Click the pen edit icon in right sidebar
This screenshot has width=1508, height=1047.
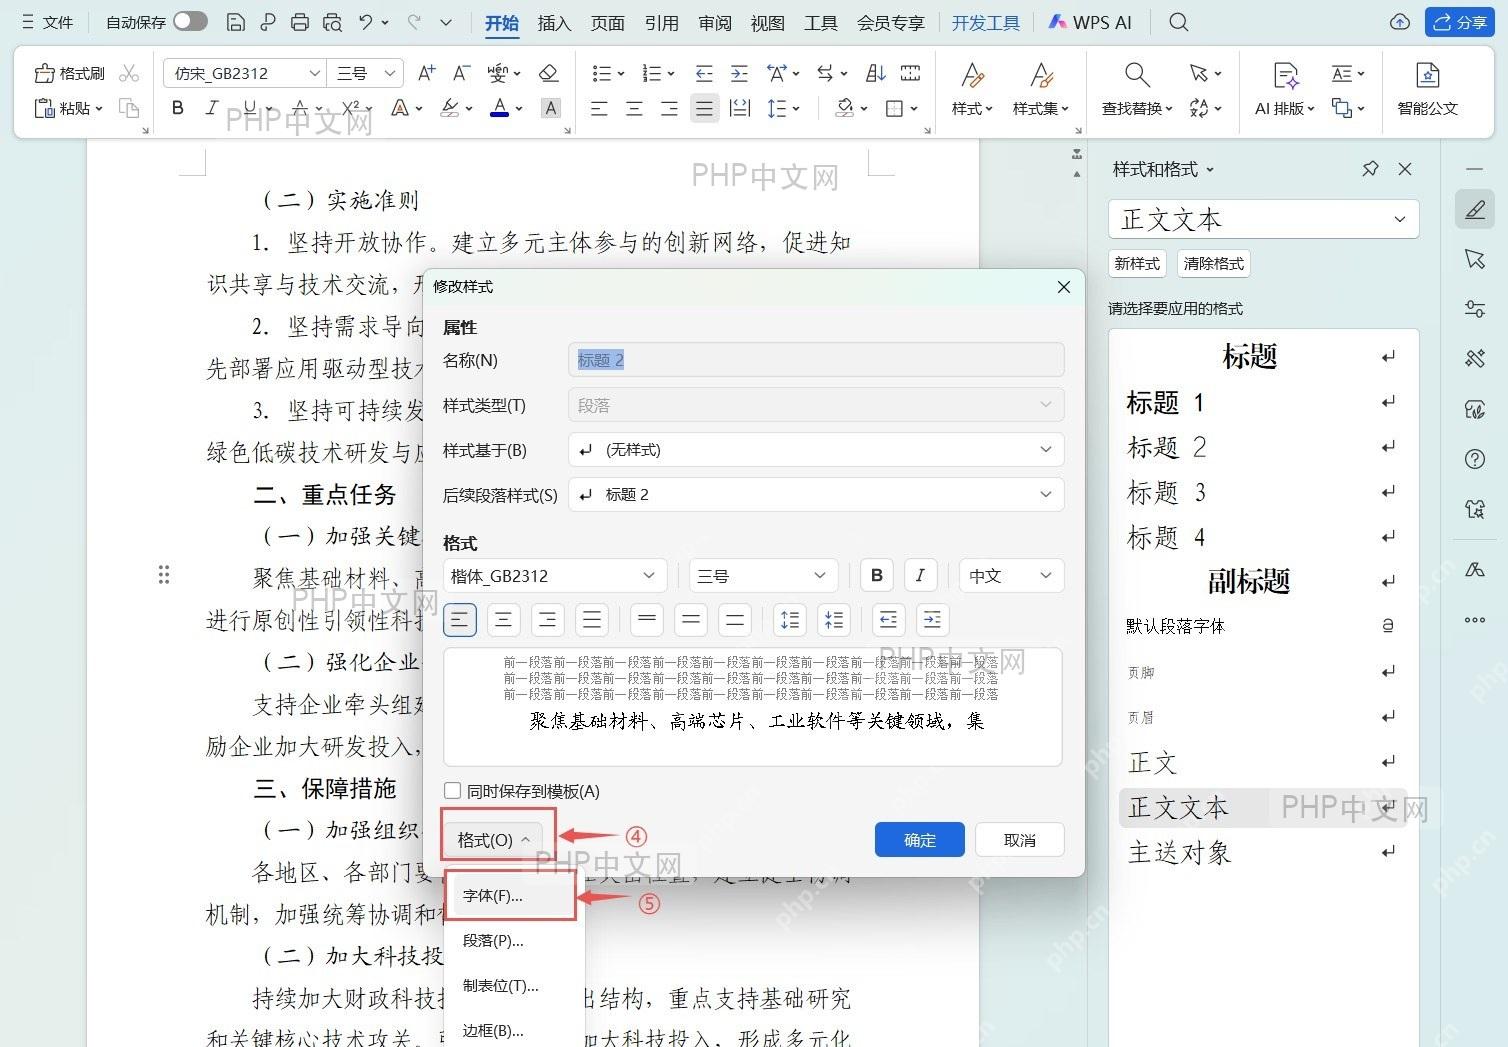[x=1474, y=209]
